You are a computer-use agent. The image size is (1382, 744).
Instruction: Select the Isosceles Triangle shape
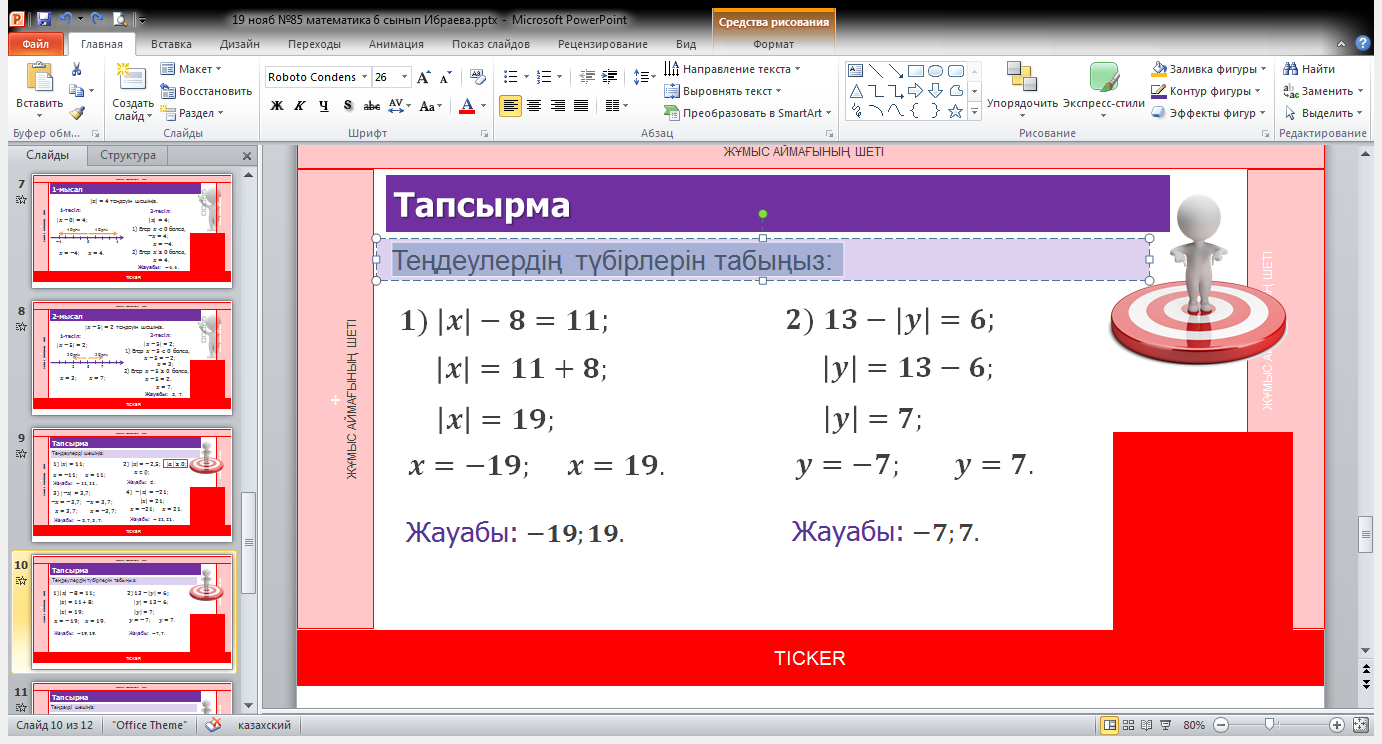[855, 91]
